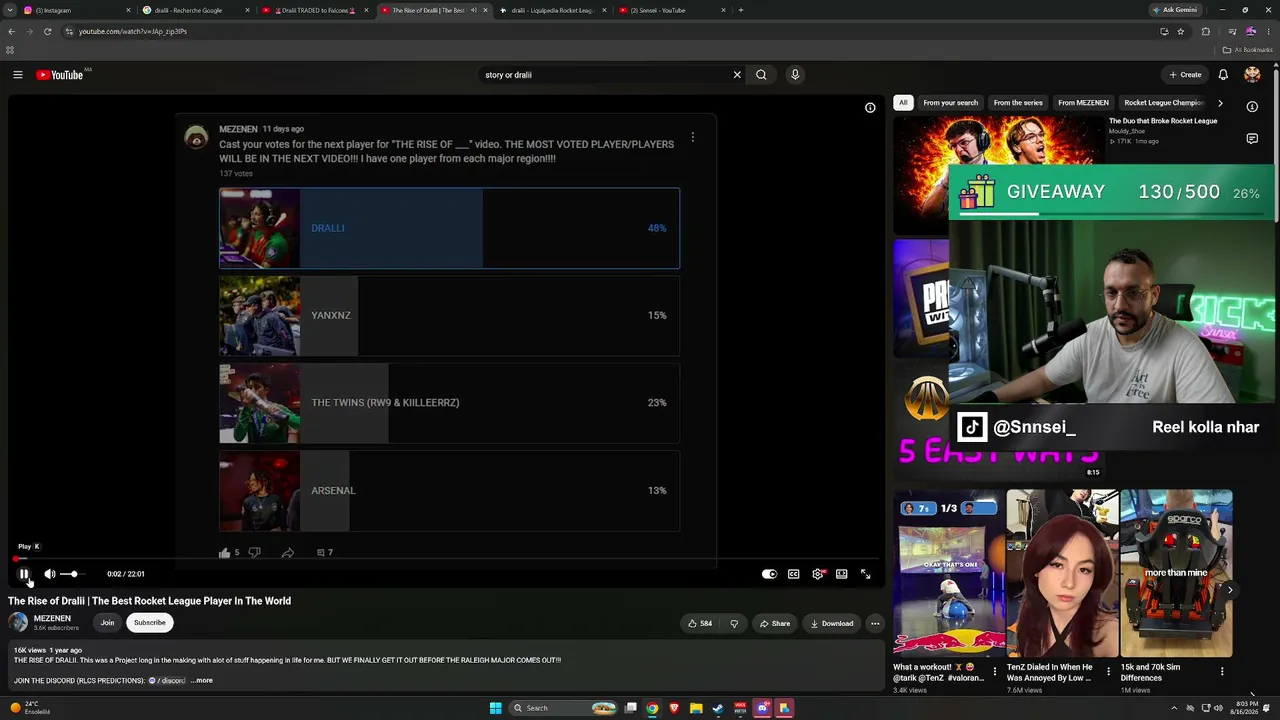
Task: Open File Explorer from taskbar
Action: [x=696, y=708]
